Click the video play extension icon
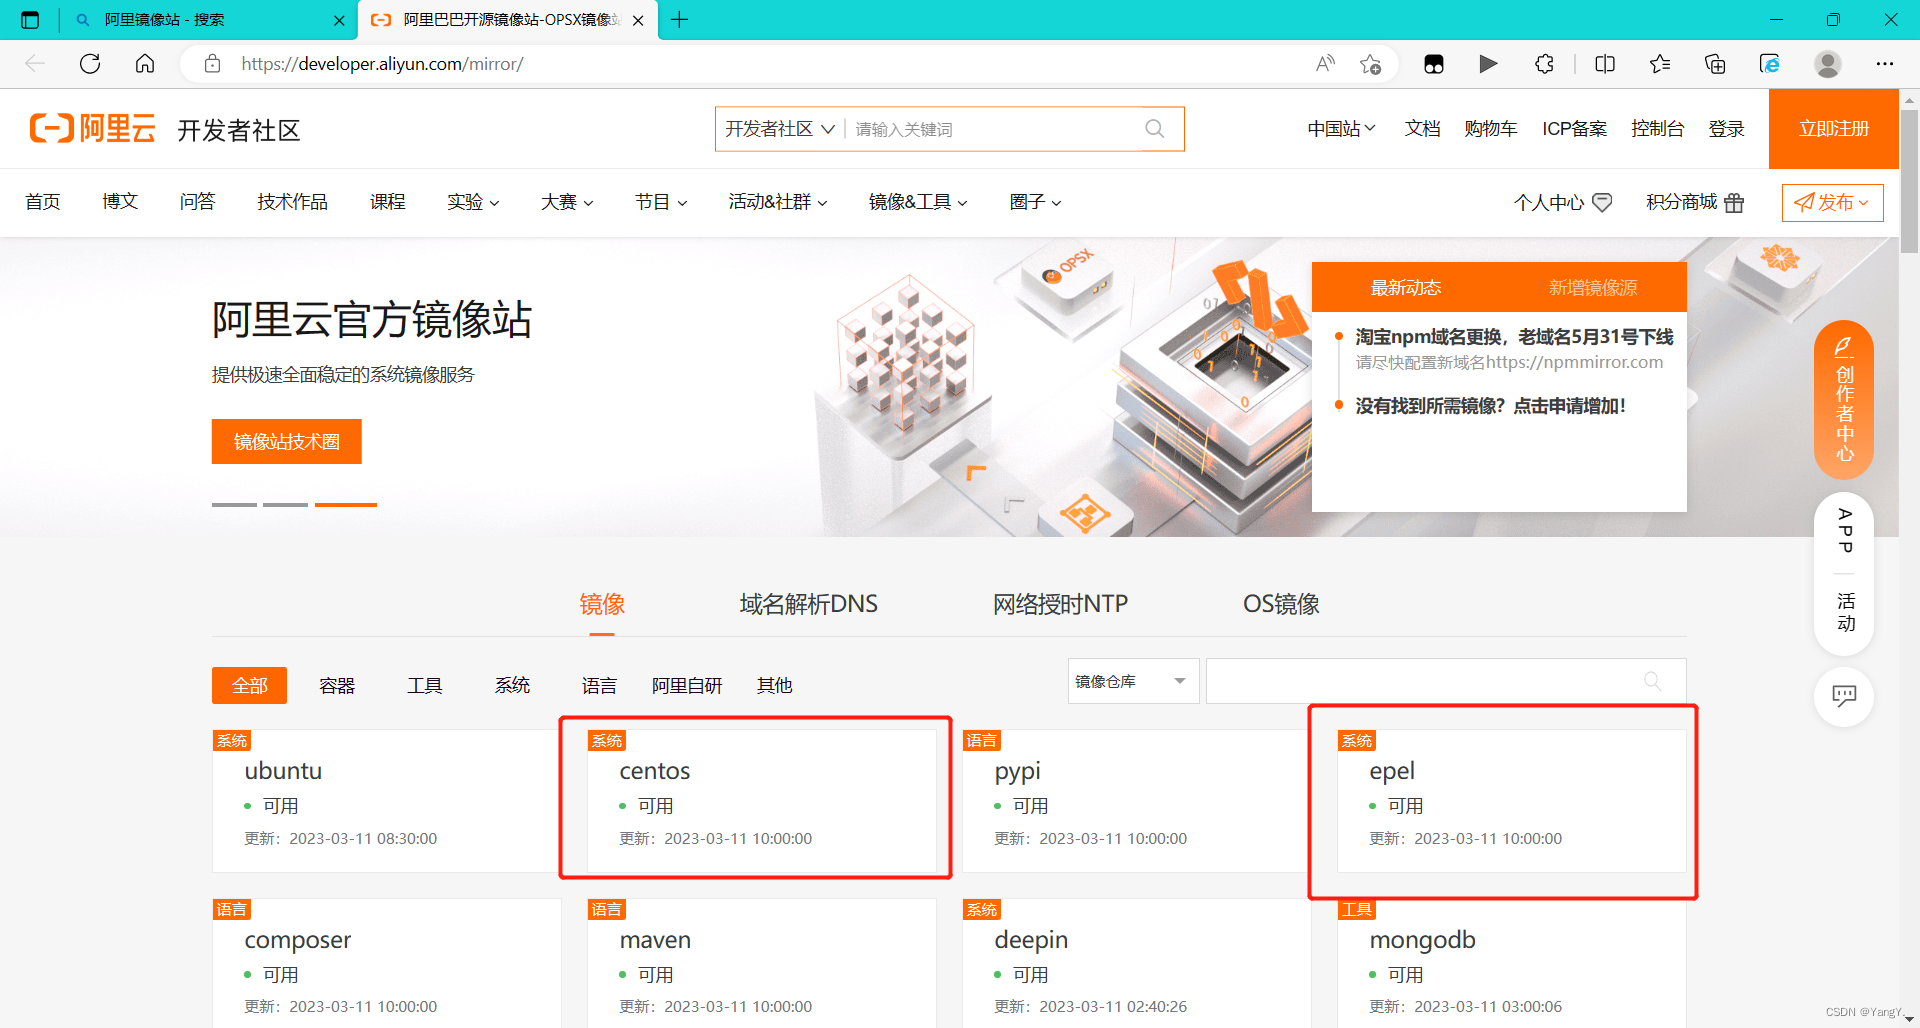The width and height of the screenshot is (1920, 1028). click(1488, 64)
